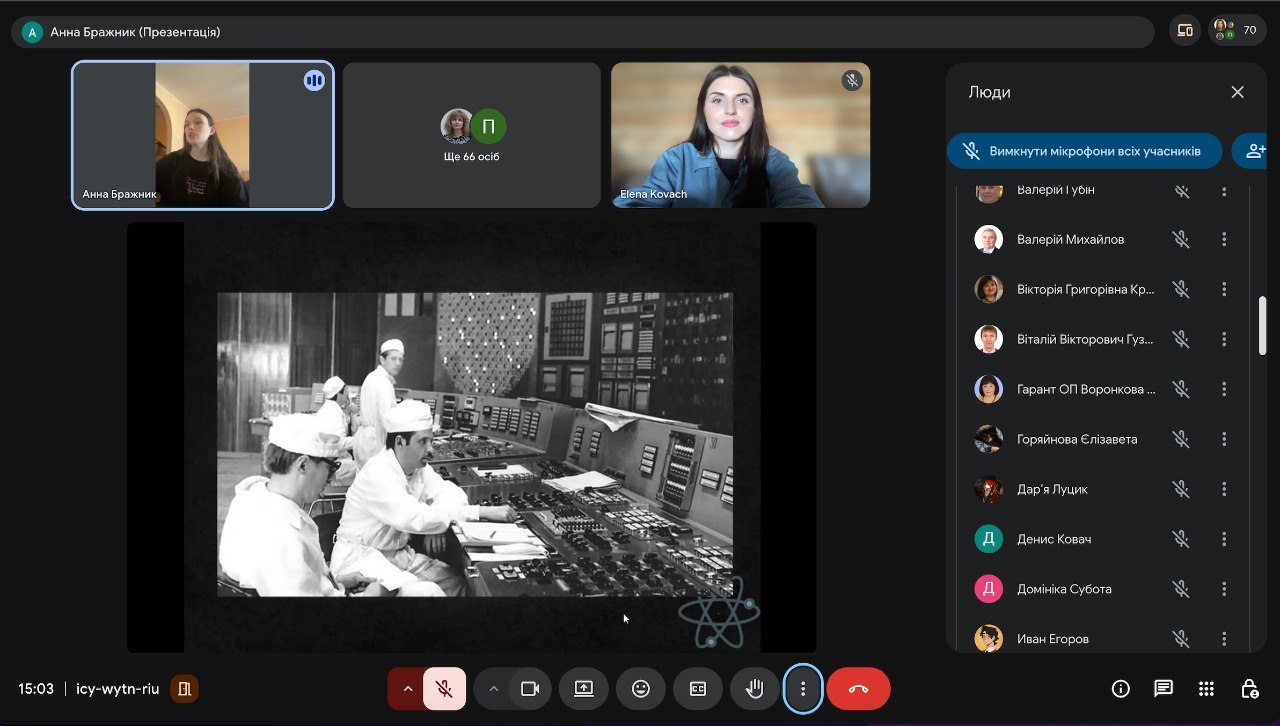1280x726 pixels.
Task: Open host controls lock icon
Action: 1249,688
